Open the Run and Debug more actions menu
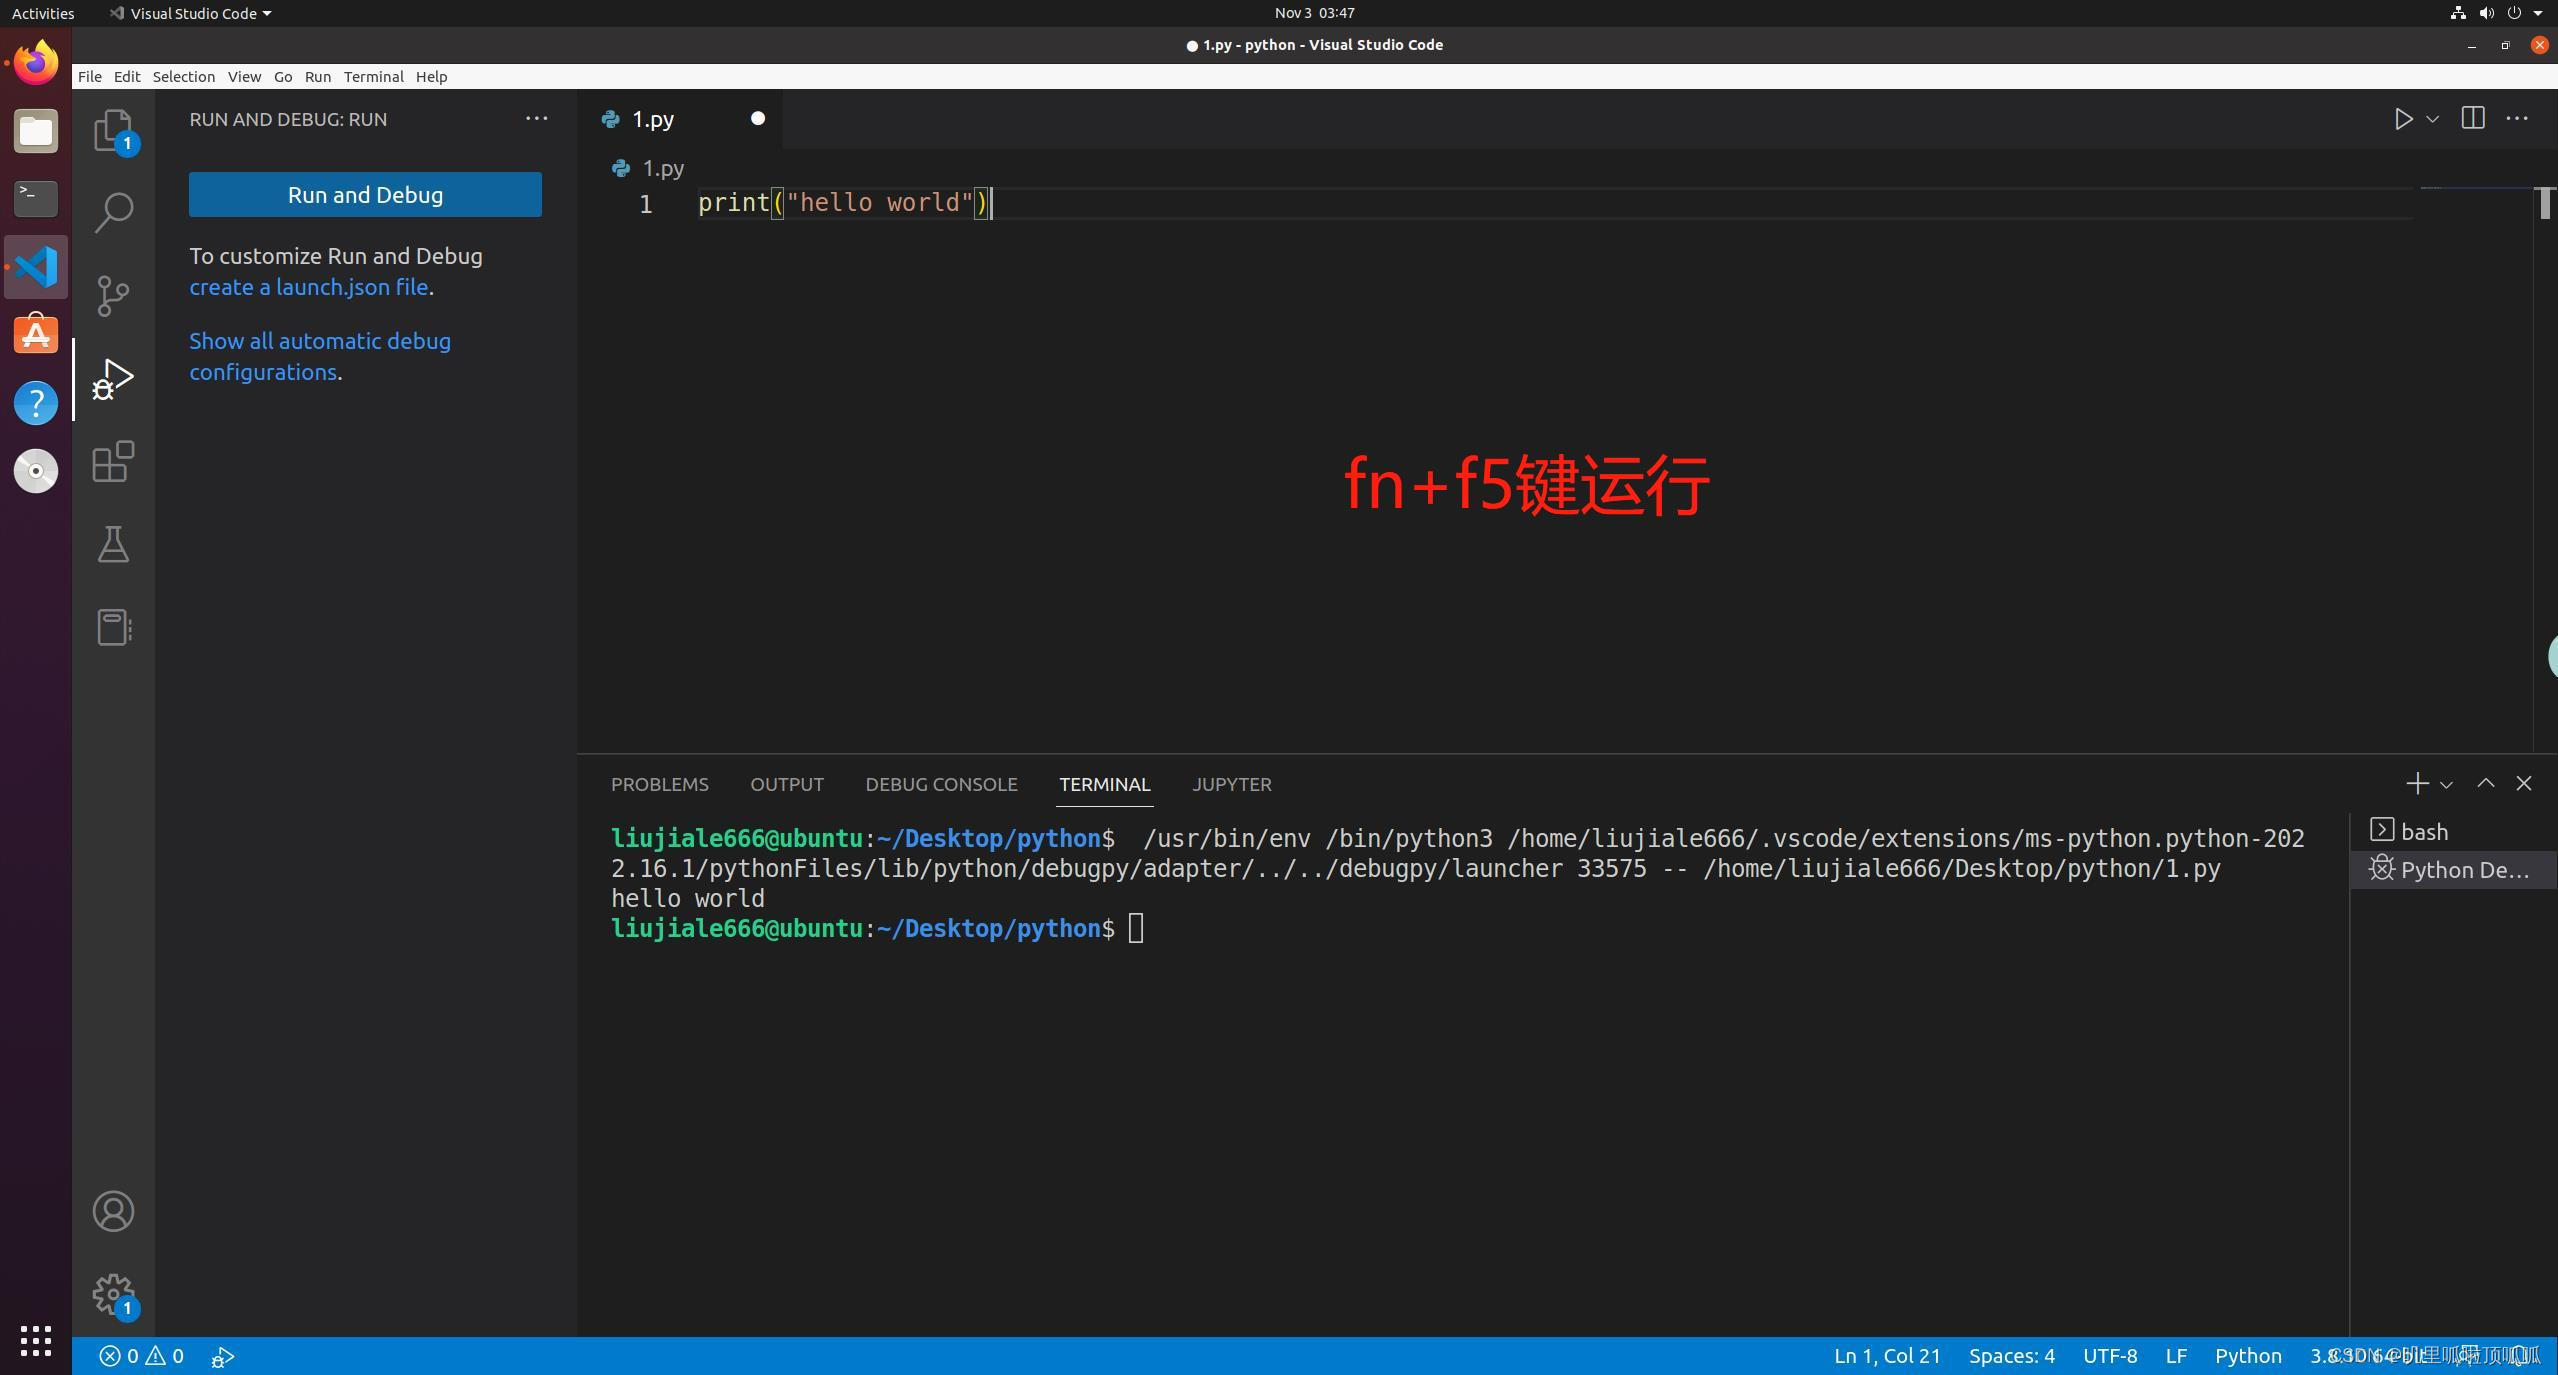Viewport: 2558px width, 1375px height. (x=536, y=119)
